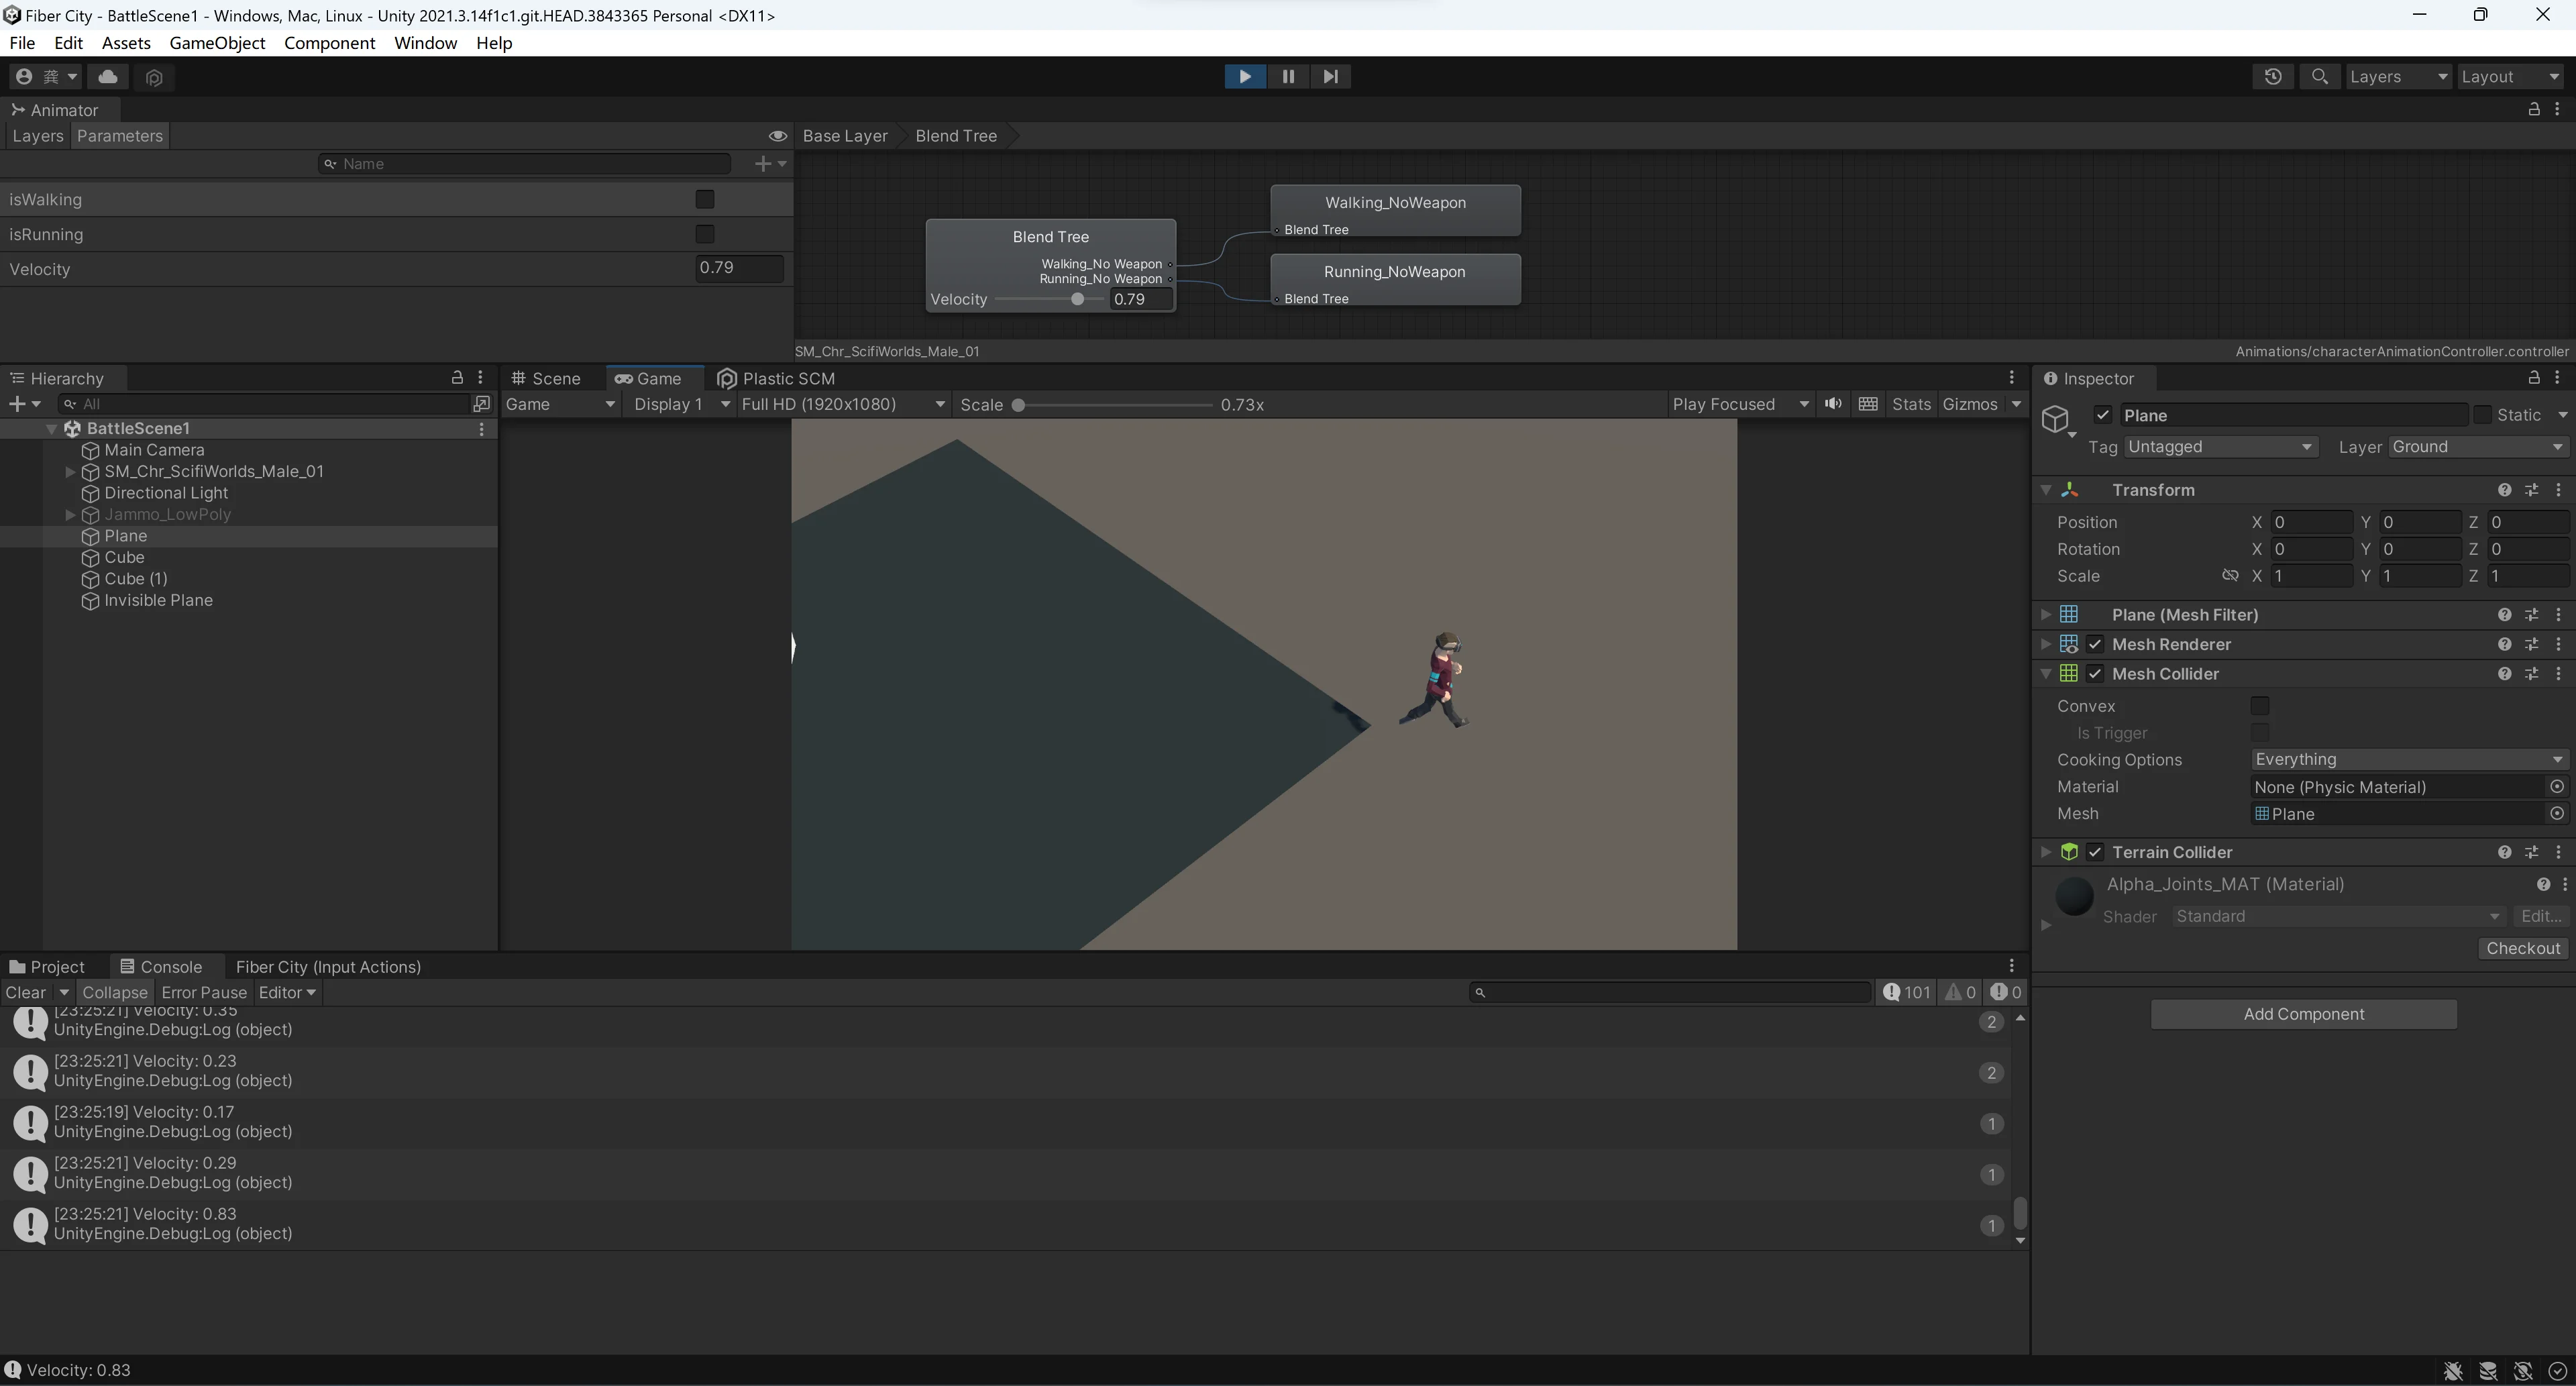Click Hierarchy create plus button
Image resolution: width=2576 pixels, height=1386 pixels.
(23, 404)
